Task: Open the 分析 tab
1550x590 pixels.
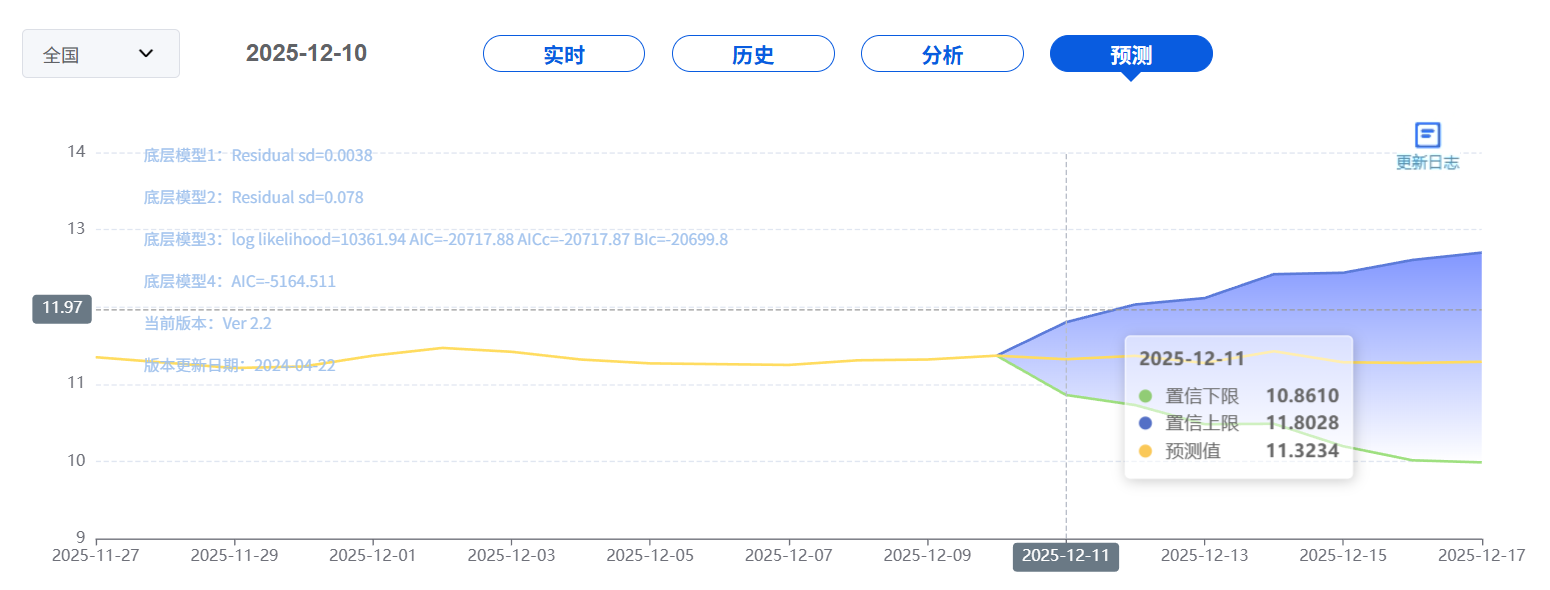Action: click(942, 54)
